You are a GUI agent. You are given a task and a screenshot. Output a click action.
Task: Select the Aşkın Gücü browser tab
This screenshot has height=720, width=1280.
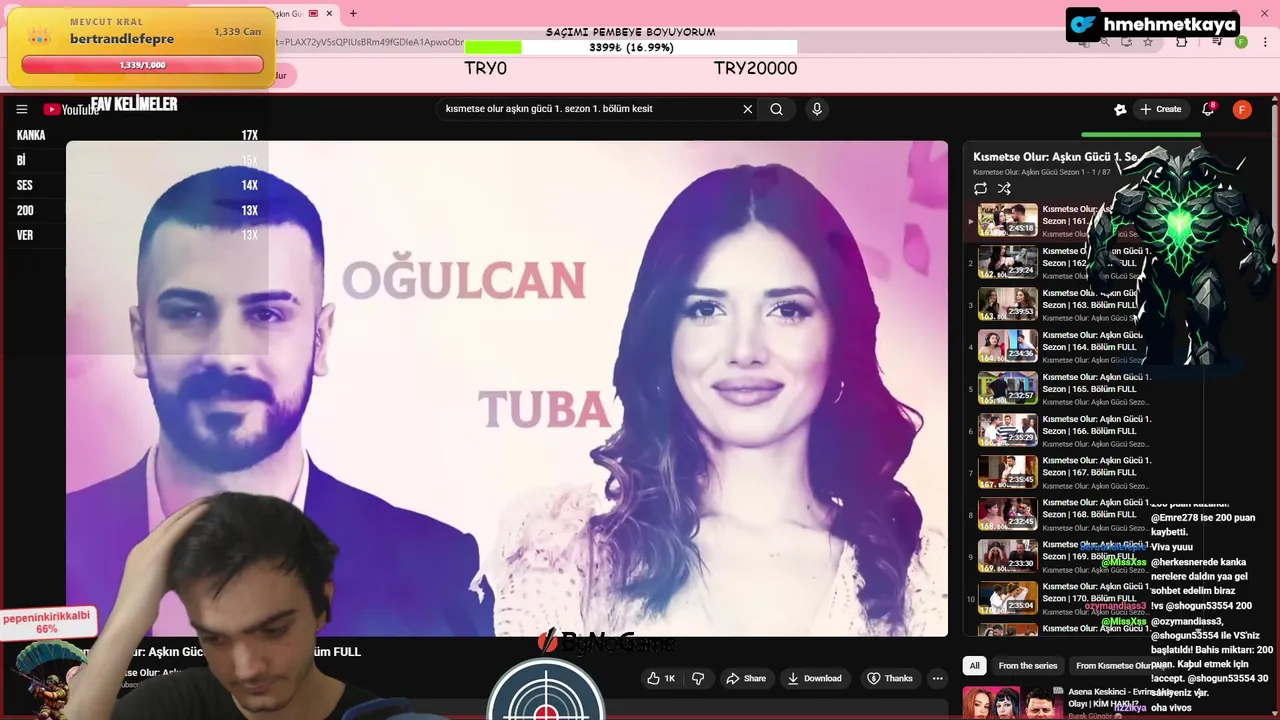pos(305,13)
